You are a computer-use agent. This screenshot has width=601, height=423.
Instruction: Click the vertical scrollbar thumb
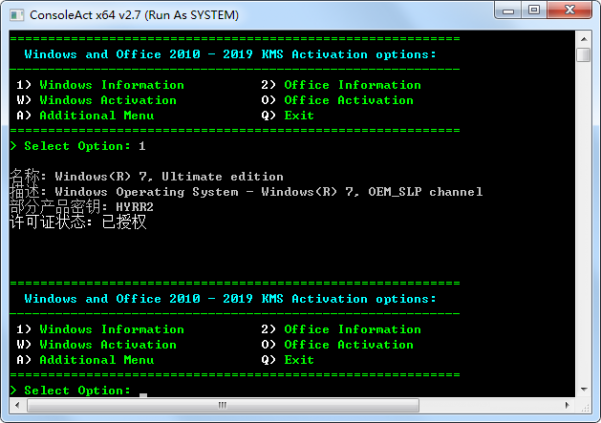point(583,54)
